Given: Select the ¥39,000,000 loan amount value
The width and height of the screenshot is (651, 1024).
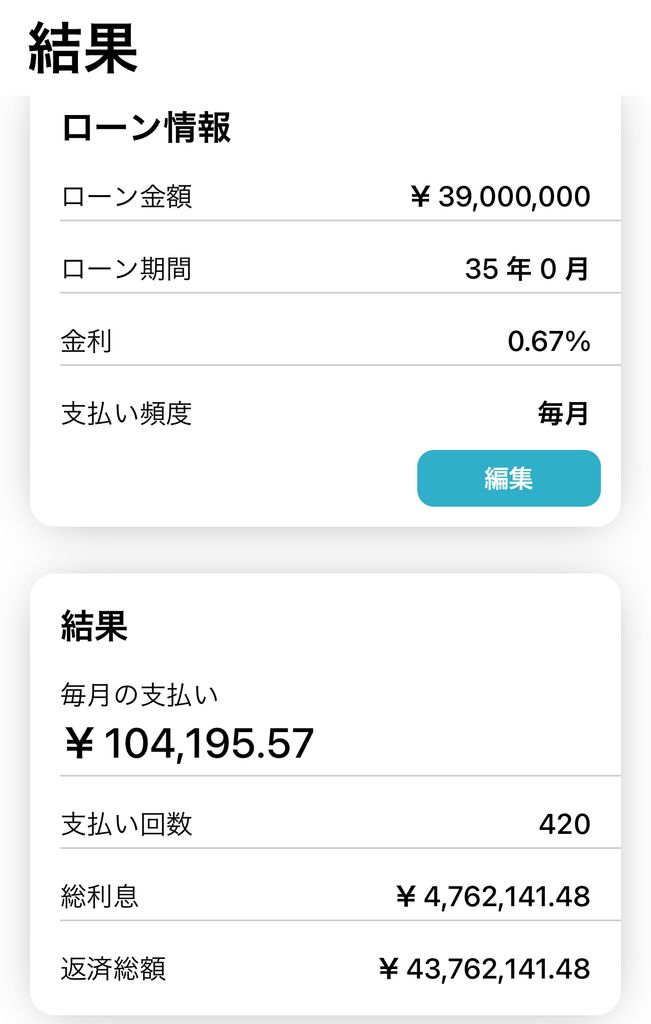Looking at the screenshot, I should [500, 197].
